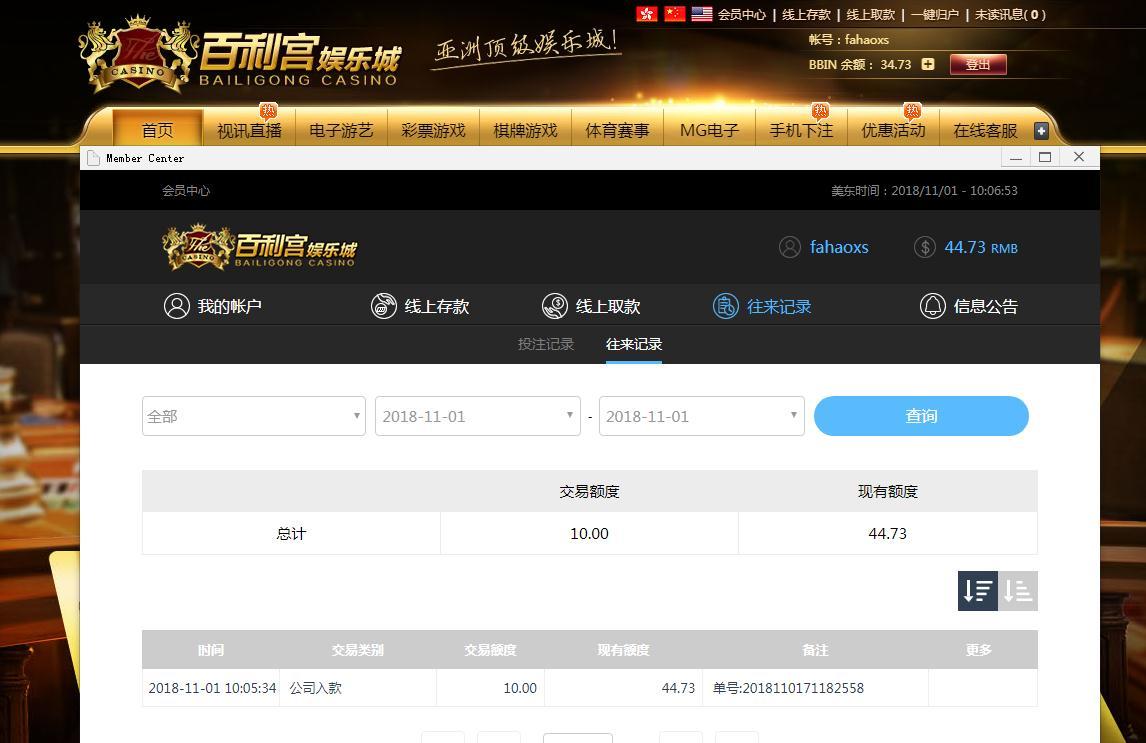
Task: Open the end date 2018-11-01 dropdown
Action: click(702, 416)
